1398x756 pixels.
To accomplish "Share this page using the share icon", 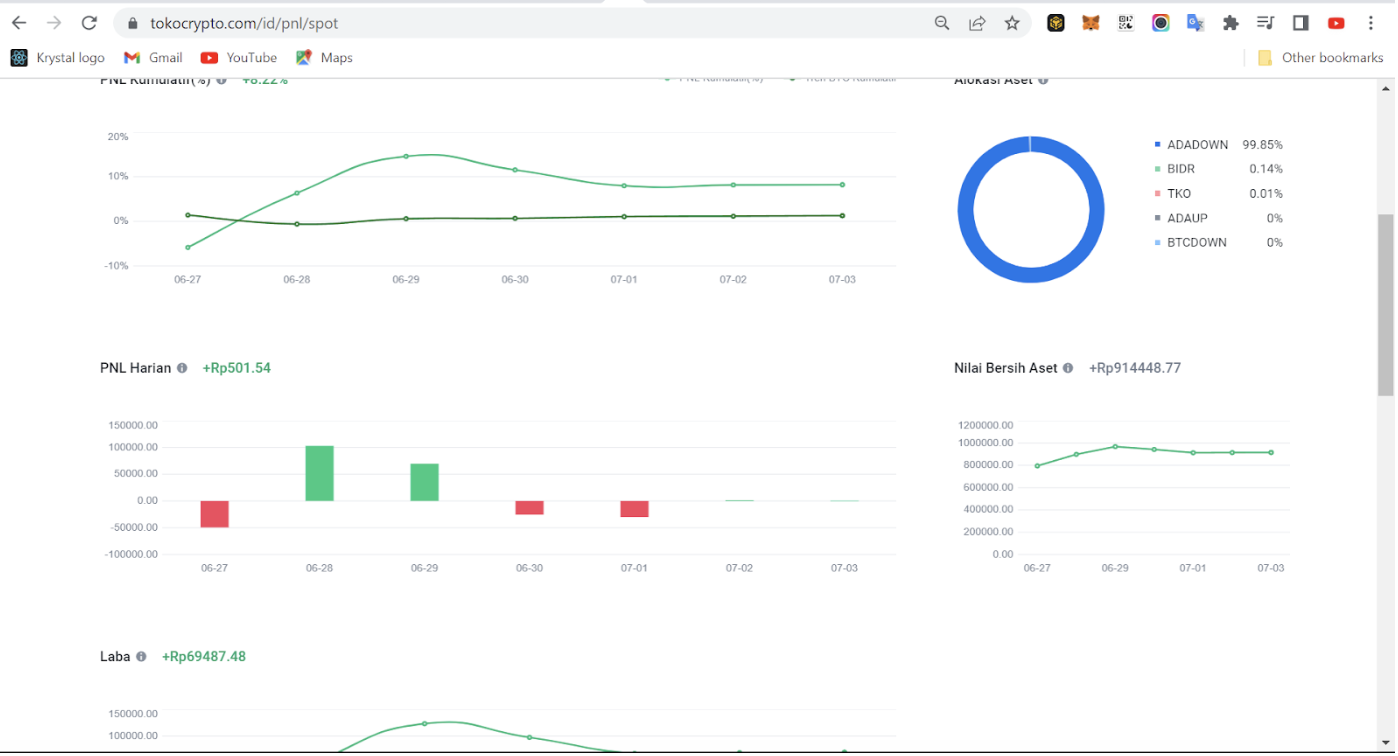I will (977, 23).
